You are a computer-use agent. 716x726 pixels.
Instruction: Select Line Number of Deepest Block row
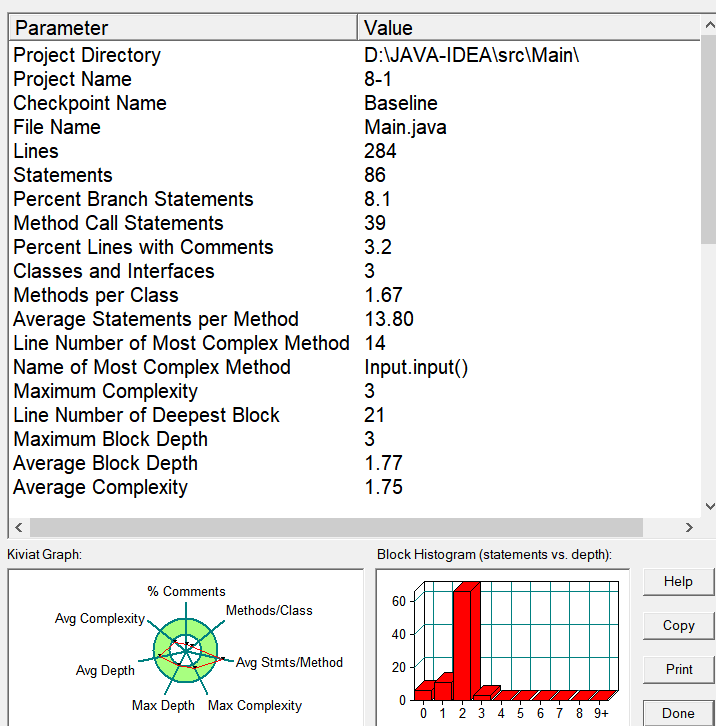coord(354,415)
